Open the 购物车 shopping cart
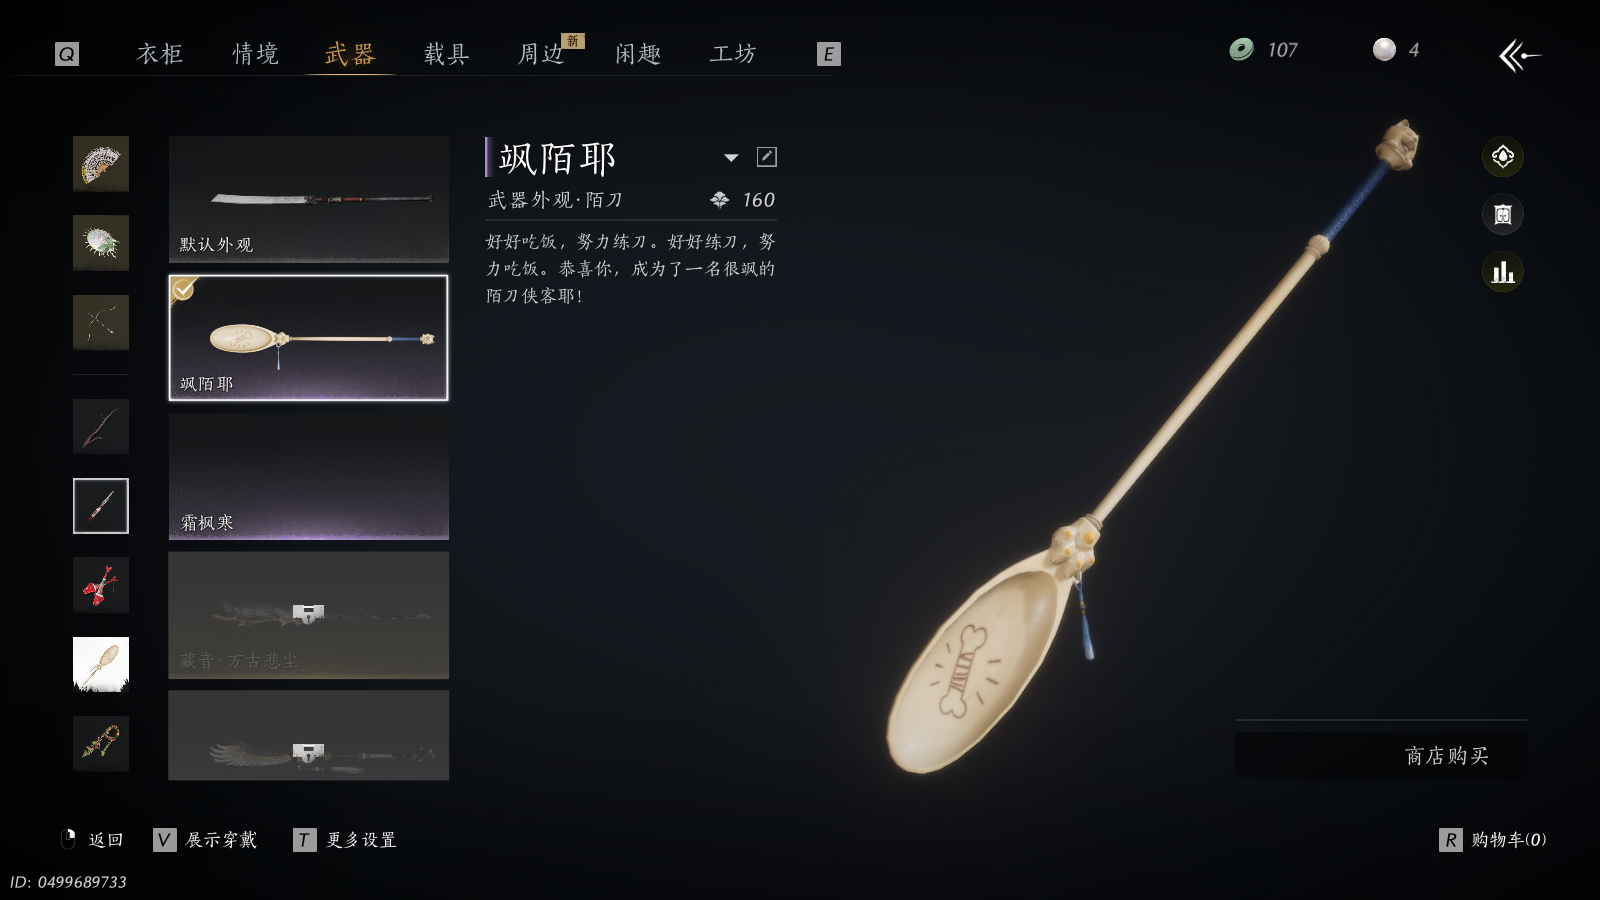 pyautogui.click(x=1493, y=840)
